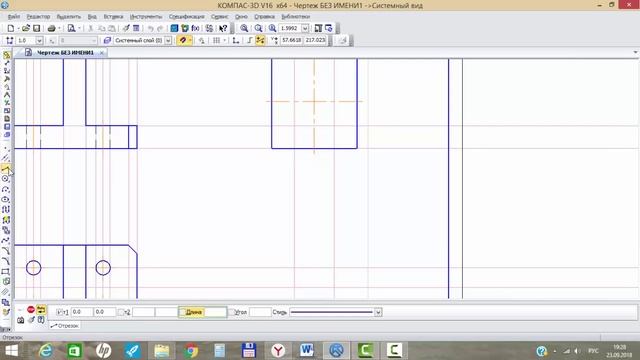This screenshot has height=360, width=640.
Task: Toggle the Угол lock checkbox
Action: [x=231, y=312]
